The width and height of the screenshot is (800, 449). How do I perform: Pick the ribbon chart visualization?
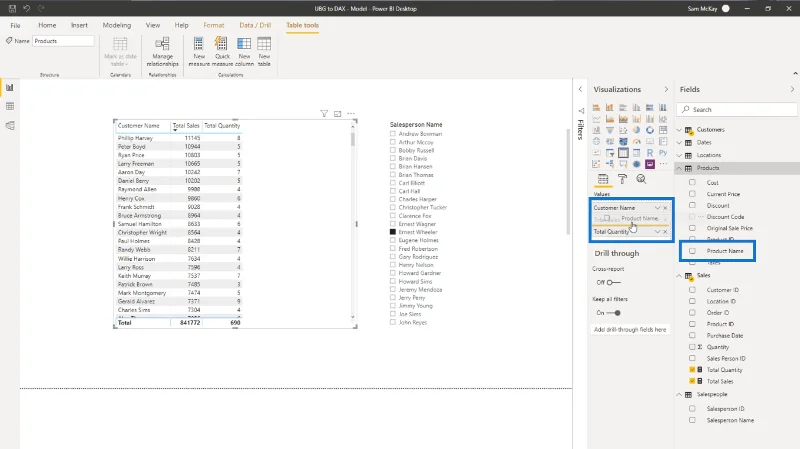pyautogui.click(x=663, y=119)
